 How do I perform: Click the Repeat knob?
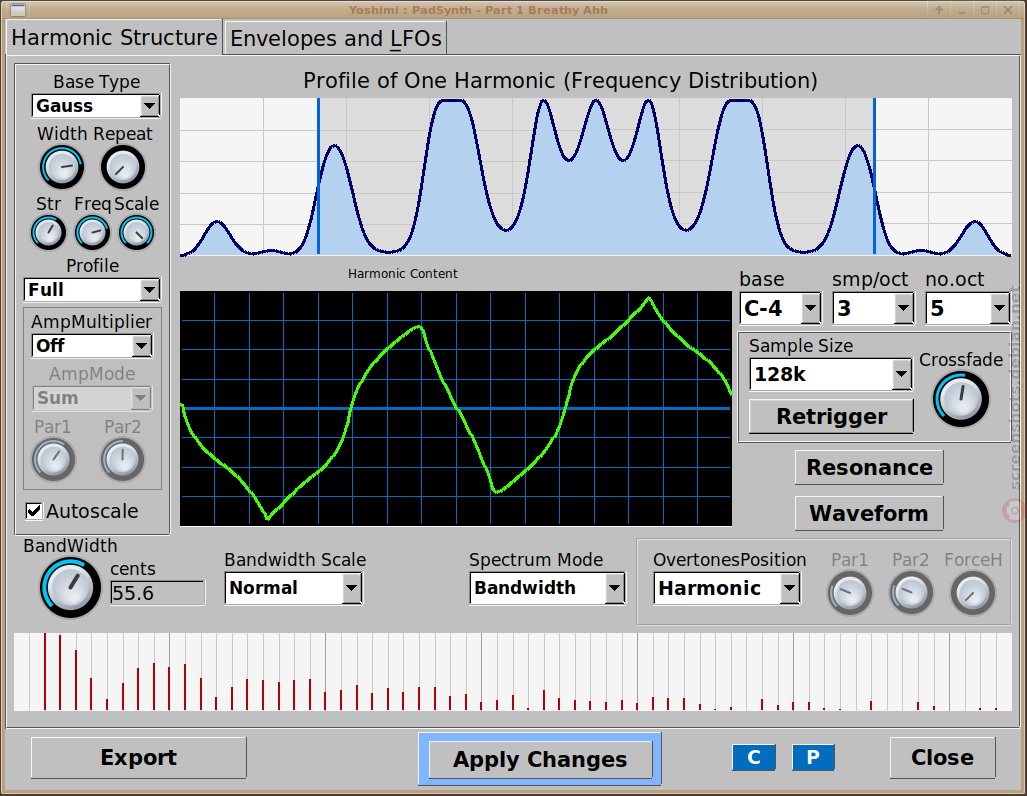122,167
